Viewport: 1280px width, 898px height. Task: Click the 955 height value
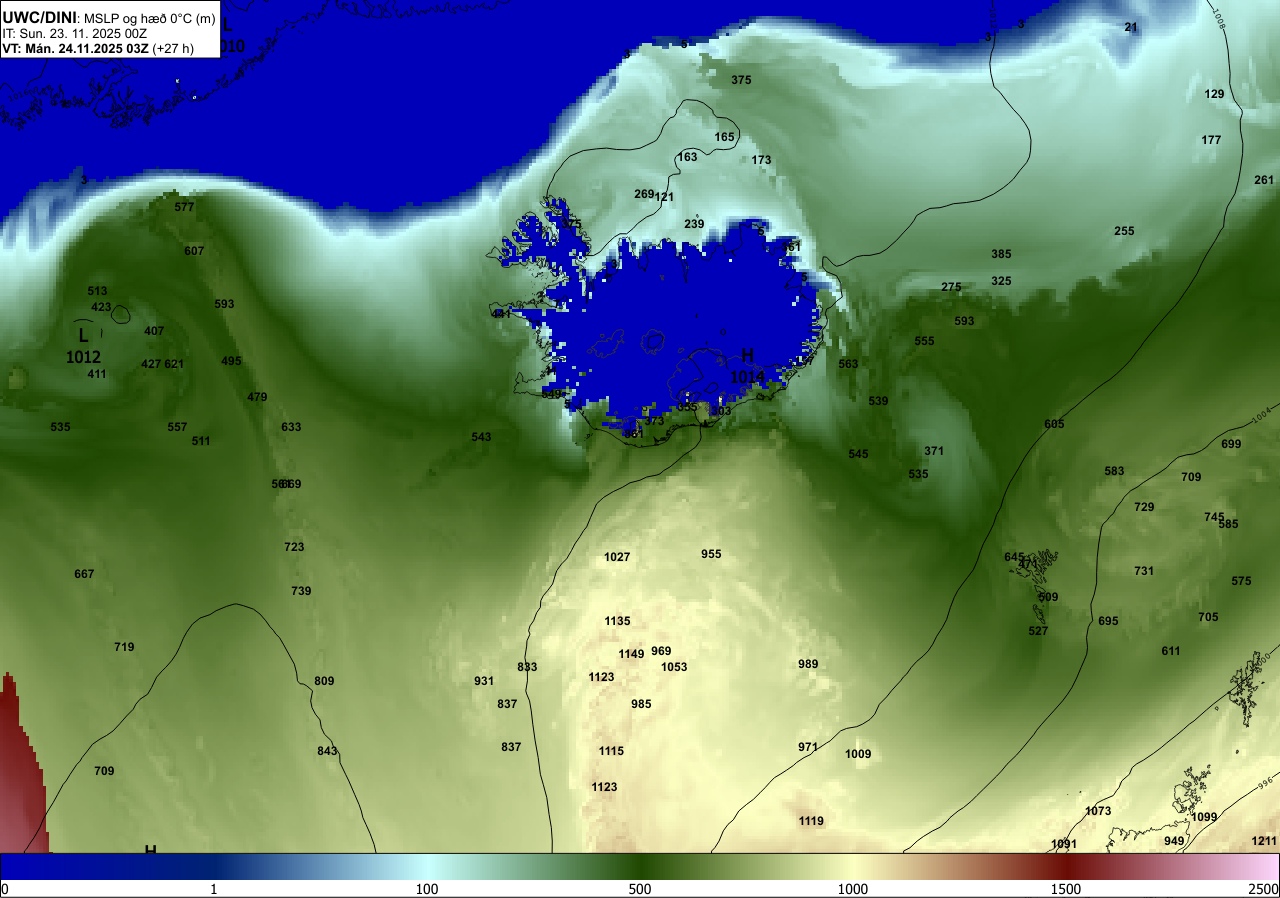click(x=711, y=554)
